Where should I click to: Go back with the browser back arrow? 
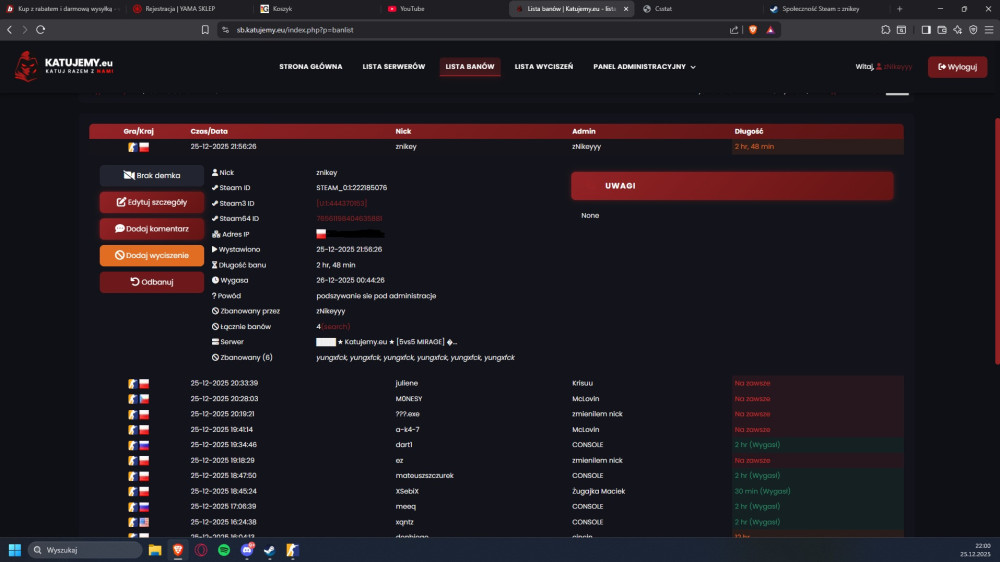pos(10,30)
